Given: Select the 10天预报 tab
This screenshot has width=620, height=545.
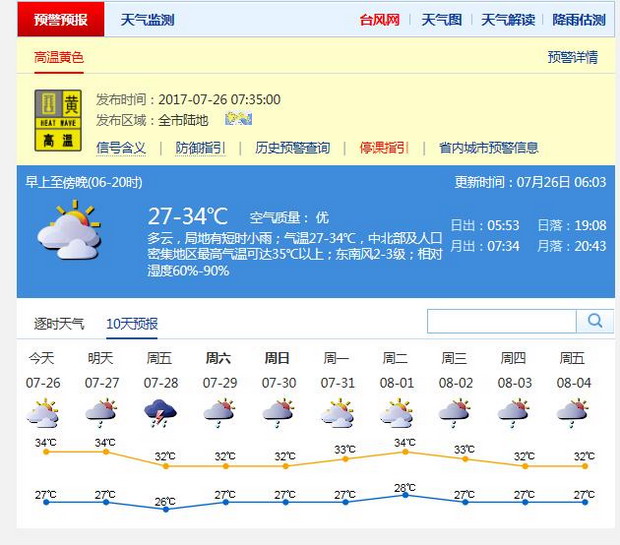Looking at the screenshot, I should pos(132,324).
